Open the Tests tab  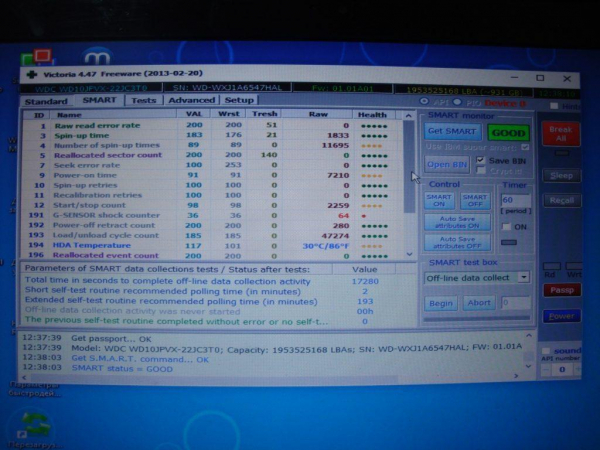point(143,100)
